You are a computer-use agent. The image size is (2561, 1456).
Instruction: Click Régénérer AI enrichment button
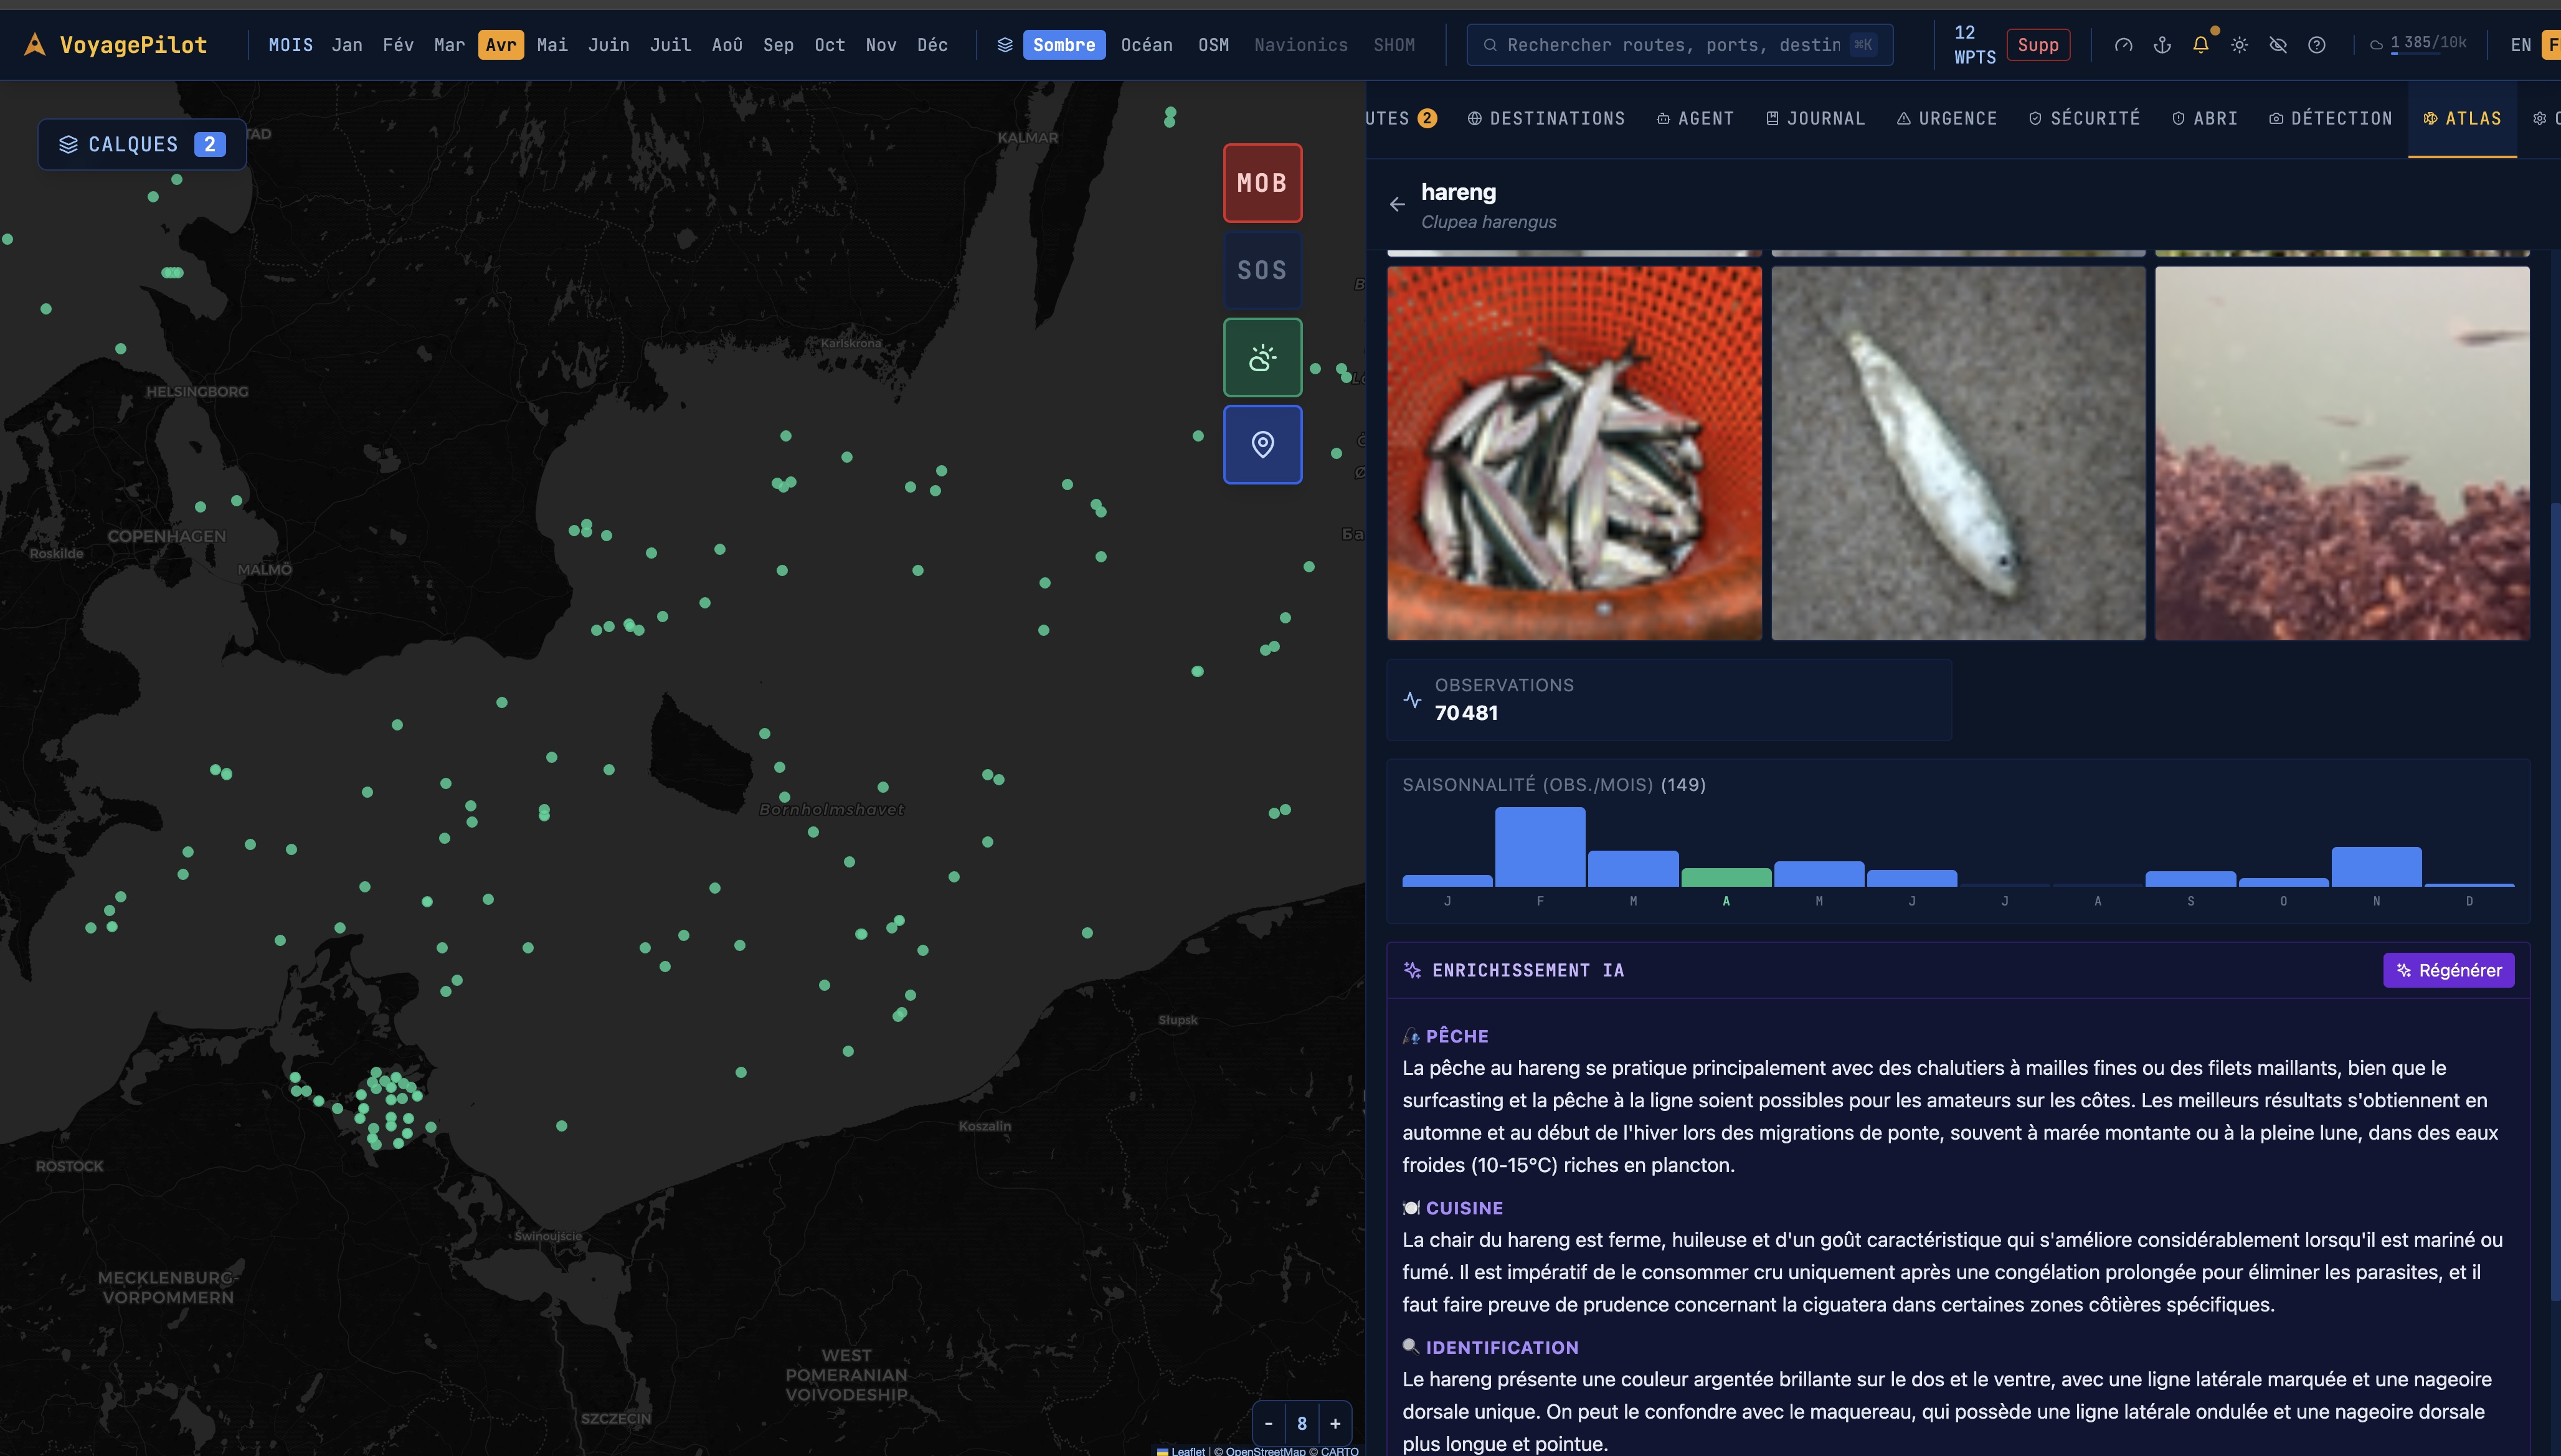tap(2448, 970)
